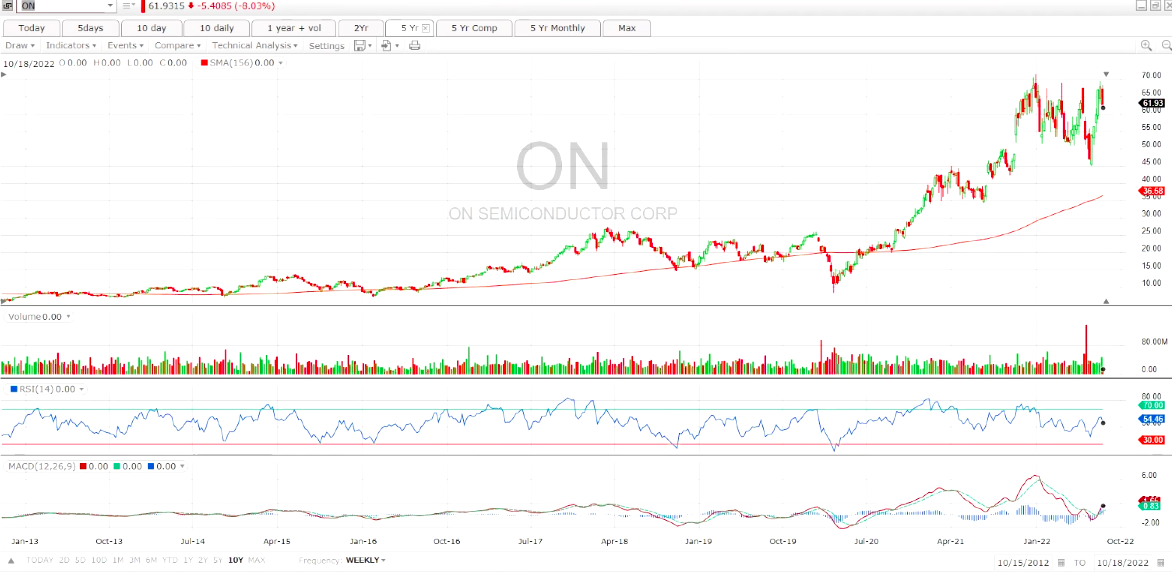Image resolution: width=1172 pixels, height=572 pixels.
Task: Select the TODAY range
Action: 39,560
